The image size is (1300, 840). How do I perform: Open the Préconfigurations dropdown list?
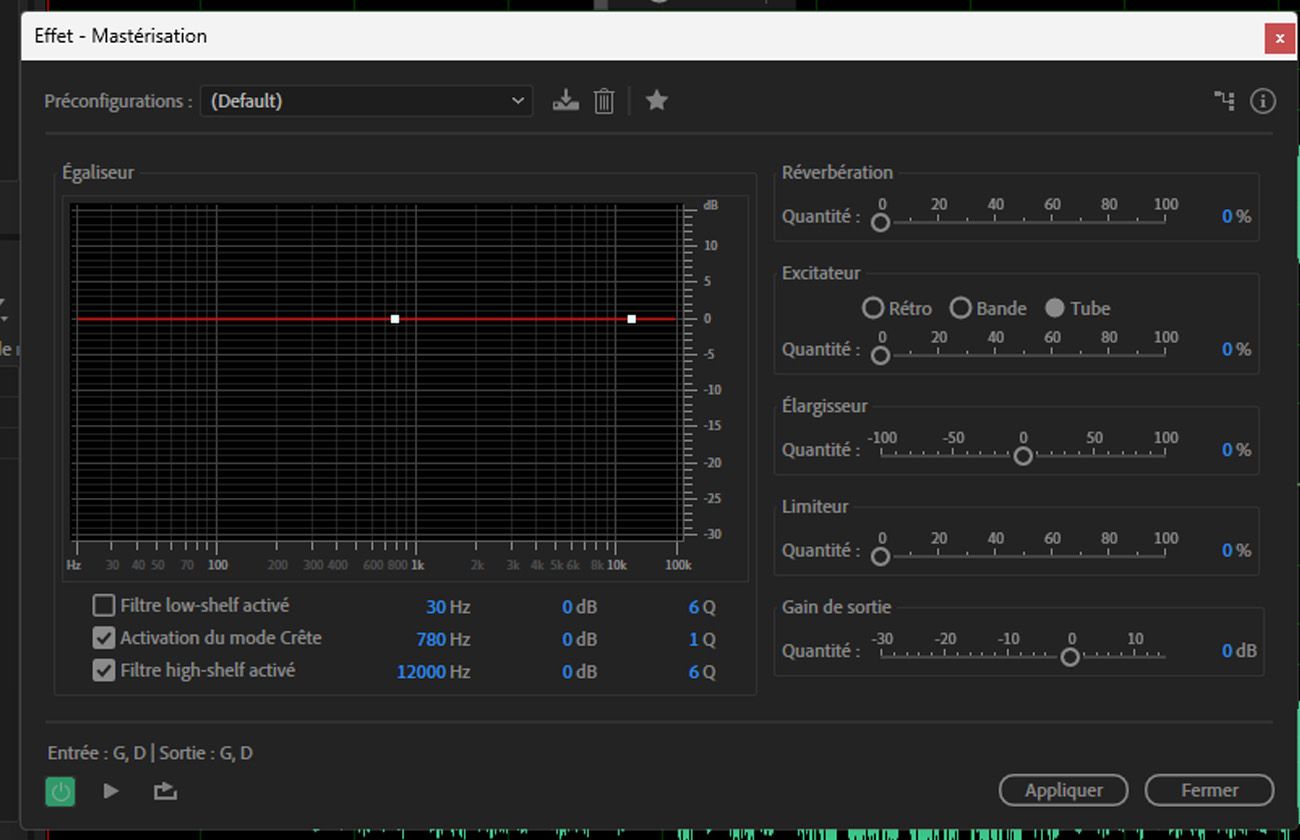(366, 101)
